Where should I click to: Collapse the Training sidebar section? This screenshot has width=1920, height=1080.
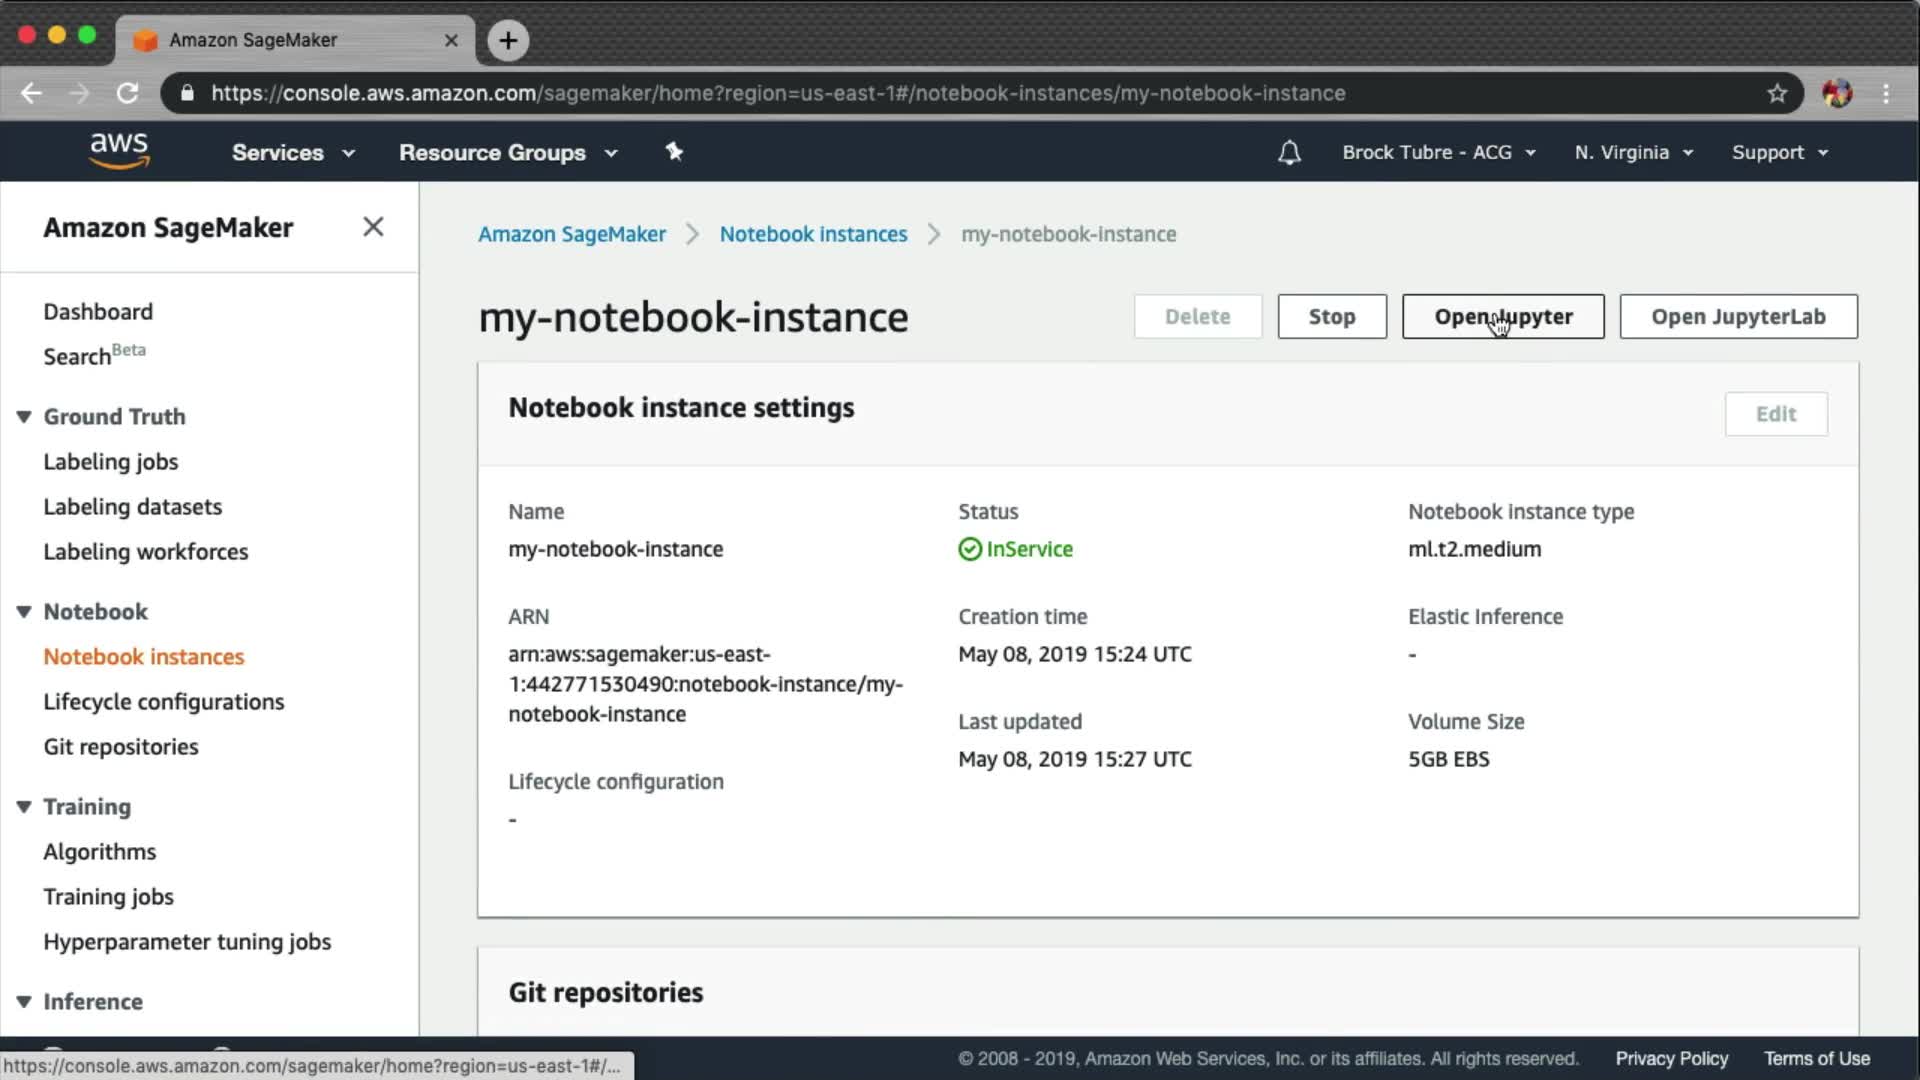[x=24, y=806]
